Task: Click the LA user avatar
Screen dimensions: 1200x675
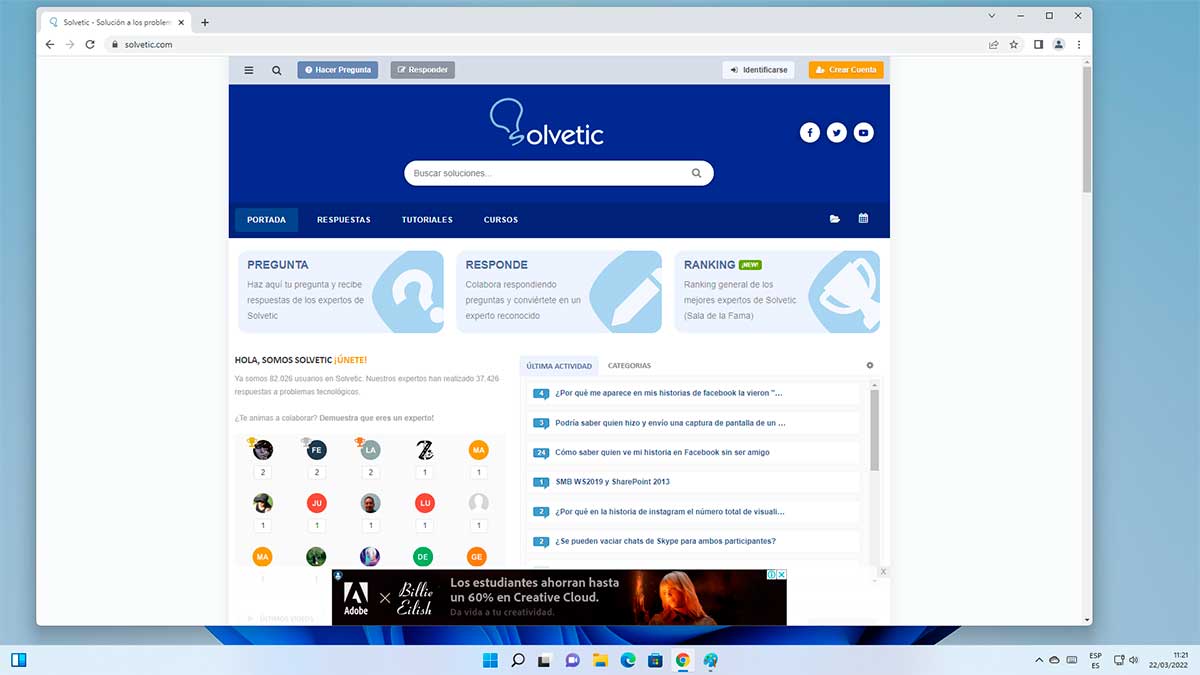Action: 371,451
